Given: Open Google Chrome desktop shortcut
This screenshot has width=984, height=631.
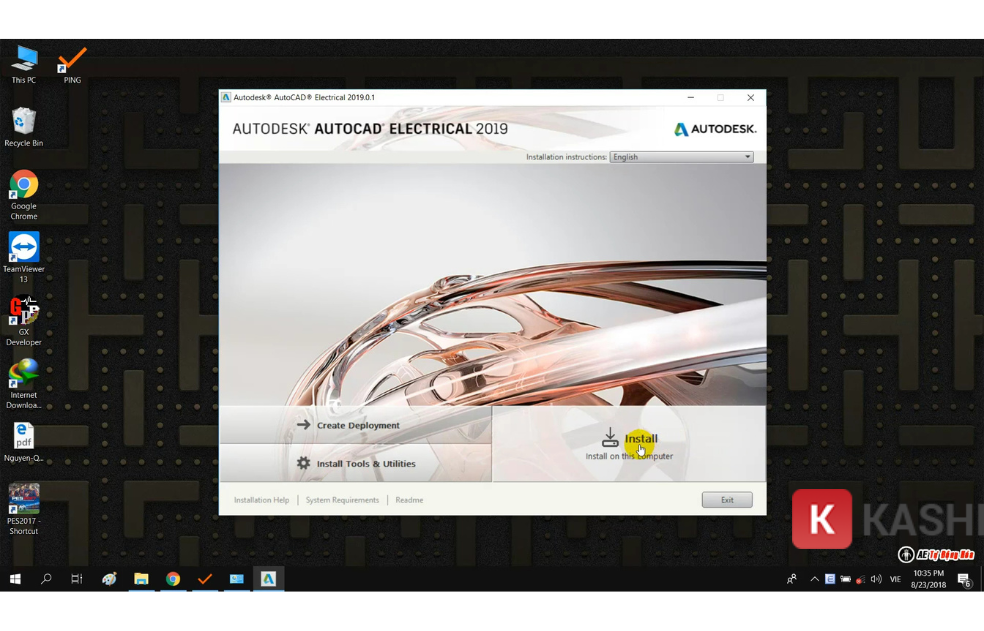Looking at the screenshot, I should tap(24, 195).
